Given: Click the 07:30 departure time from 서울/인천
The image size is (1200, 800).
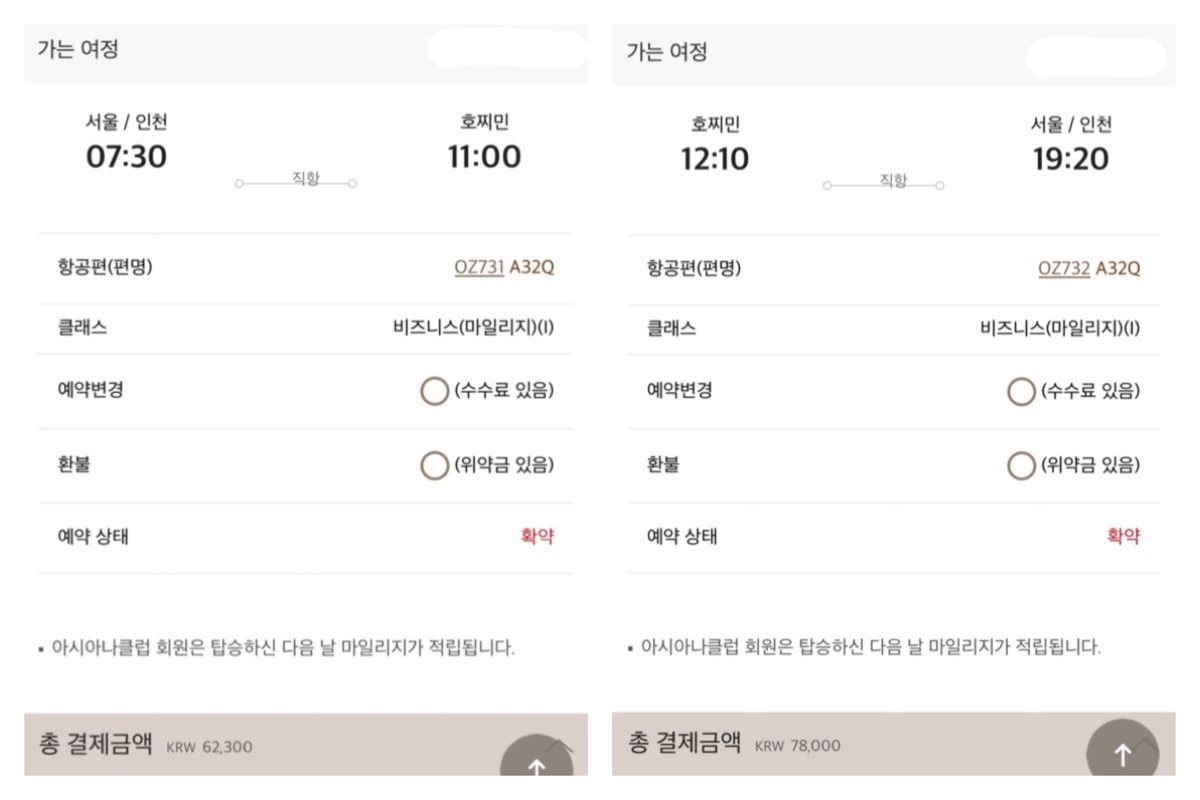Looking at the screenshot, I should click(126, 157).
